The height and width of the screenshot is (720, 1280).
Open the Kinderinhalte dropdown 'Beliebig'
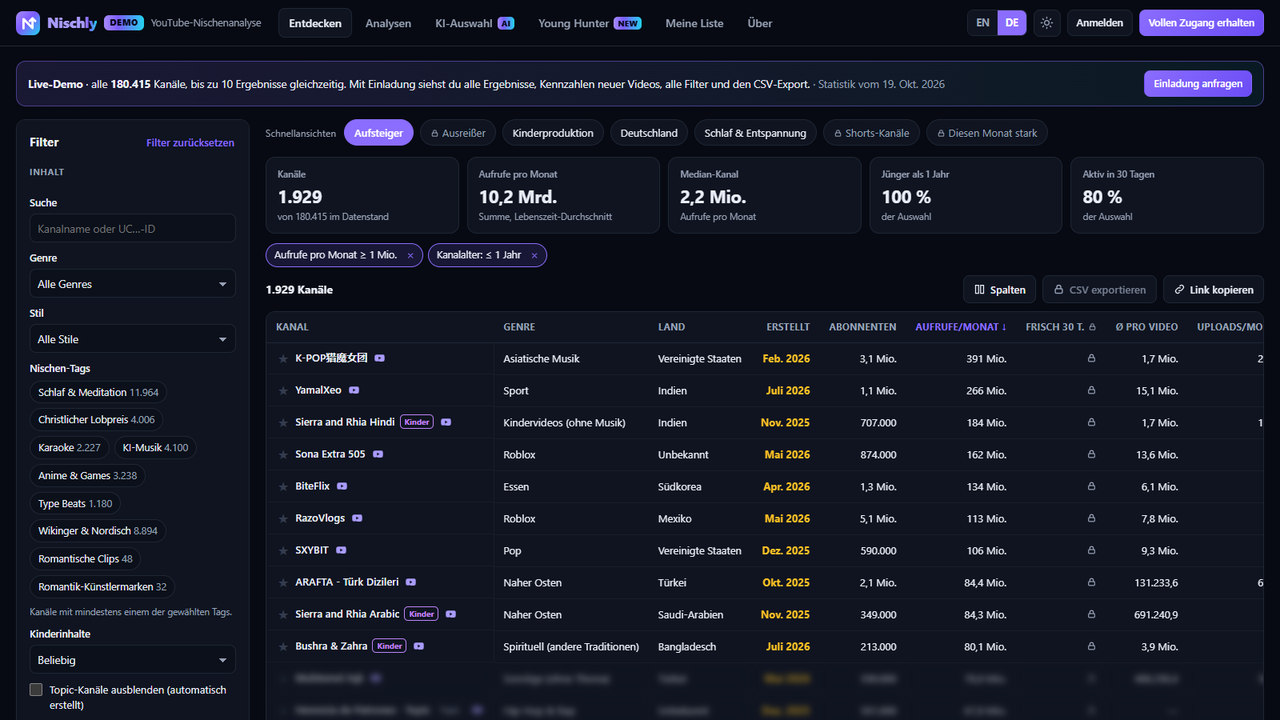pyautogui.click(x=133, y=660)
